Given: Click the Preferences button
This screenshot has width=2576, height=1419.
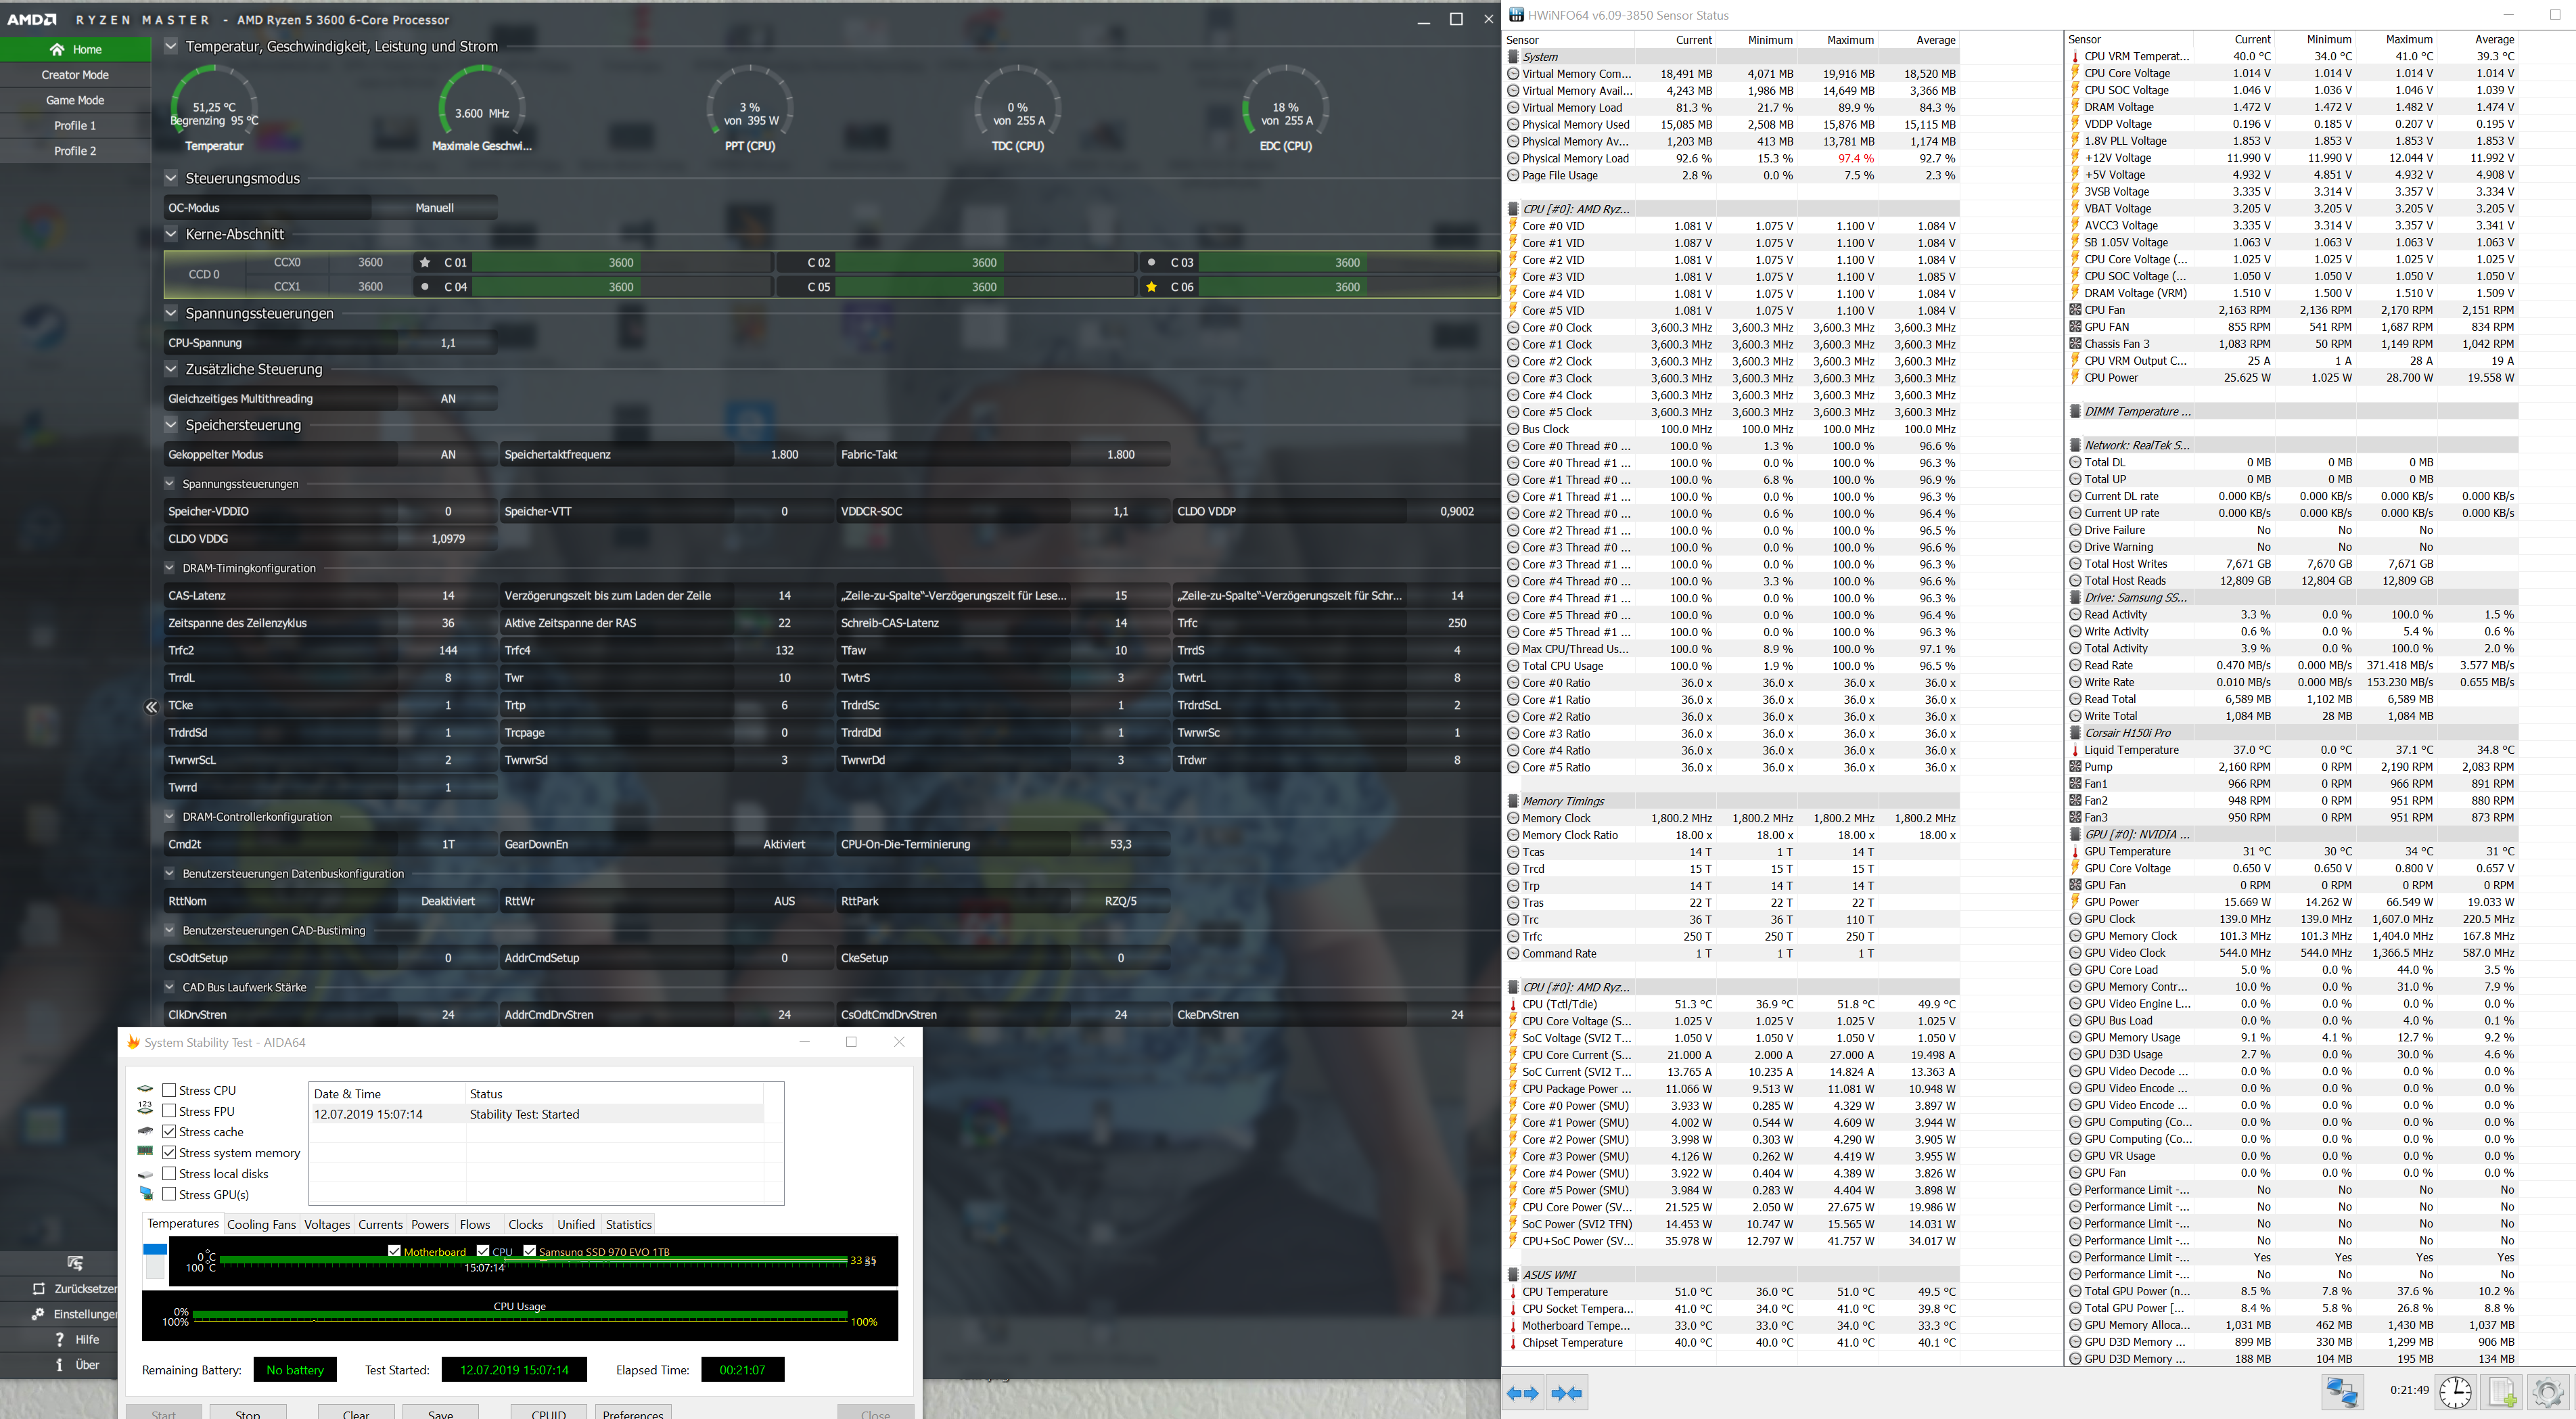Looking at the screenshot, I should [x=633, y=1412].
